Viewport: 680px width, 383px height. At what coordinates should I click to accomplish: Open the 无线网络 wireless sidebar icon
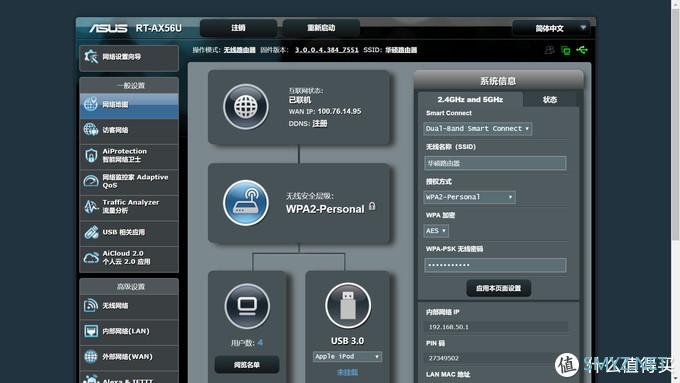91,305
